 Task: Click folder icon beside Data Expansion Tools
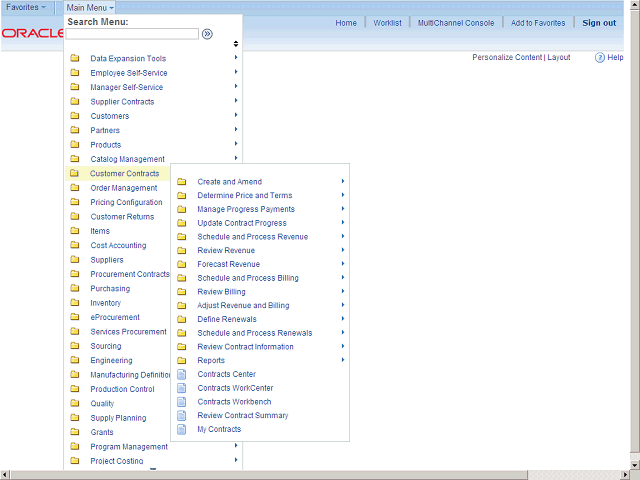[x=75, y=59]
